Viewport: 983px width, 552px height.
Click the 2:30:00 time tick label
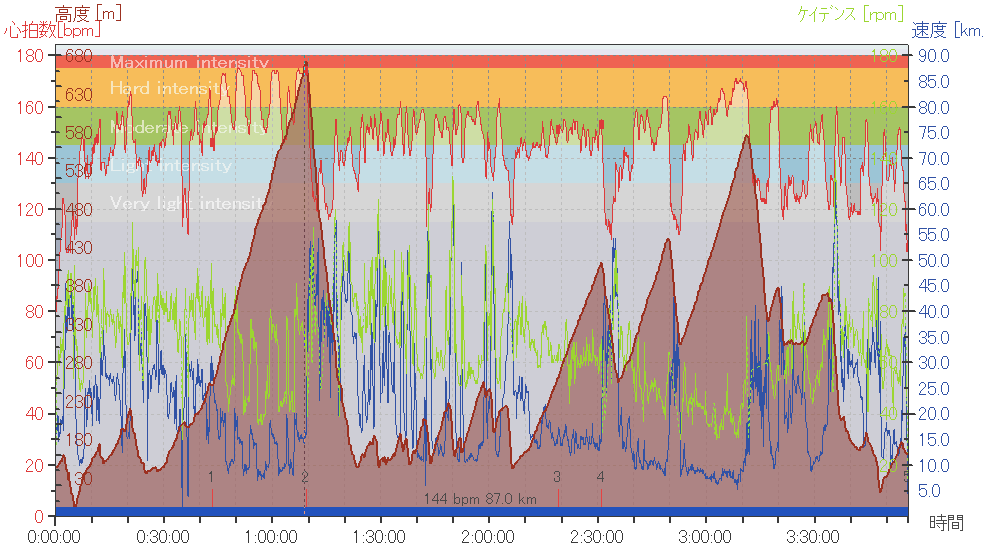(x=597, y=537)
